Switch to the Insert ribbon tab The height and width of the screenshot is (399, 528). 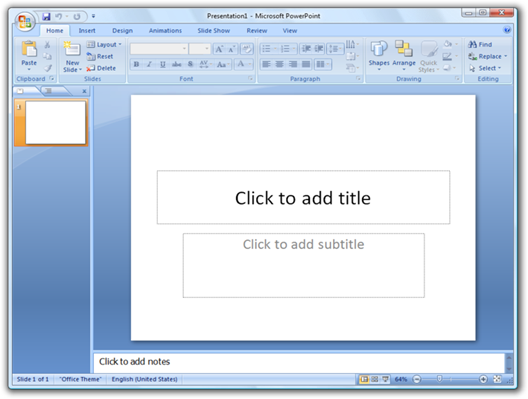point(87,31)
